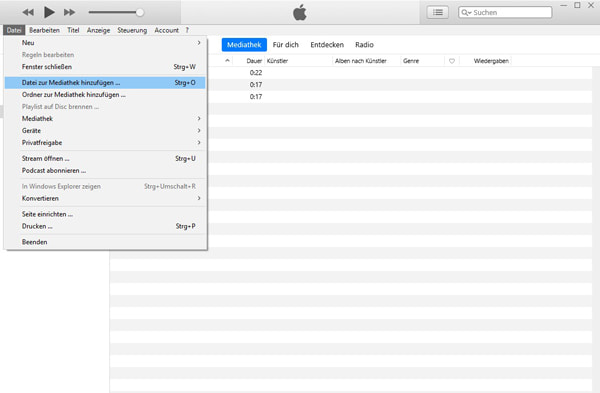Switch to the Radio tab

364,45
